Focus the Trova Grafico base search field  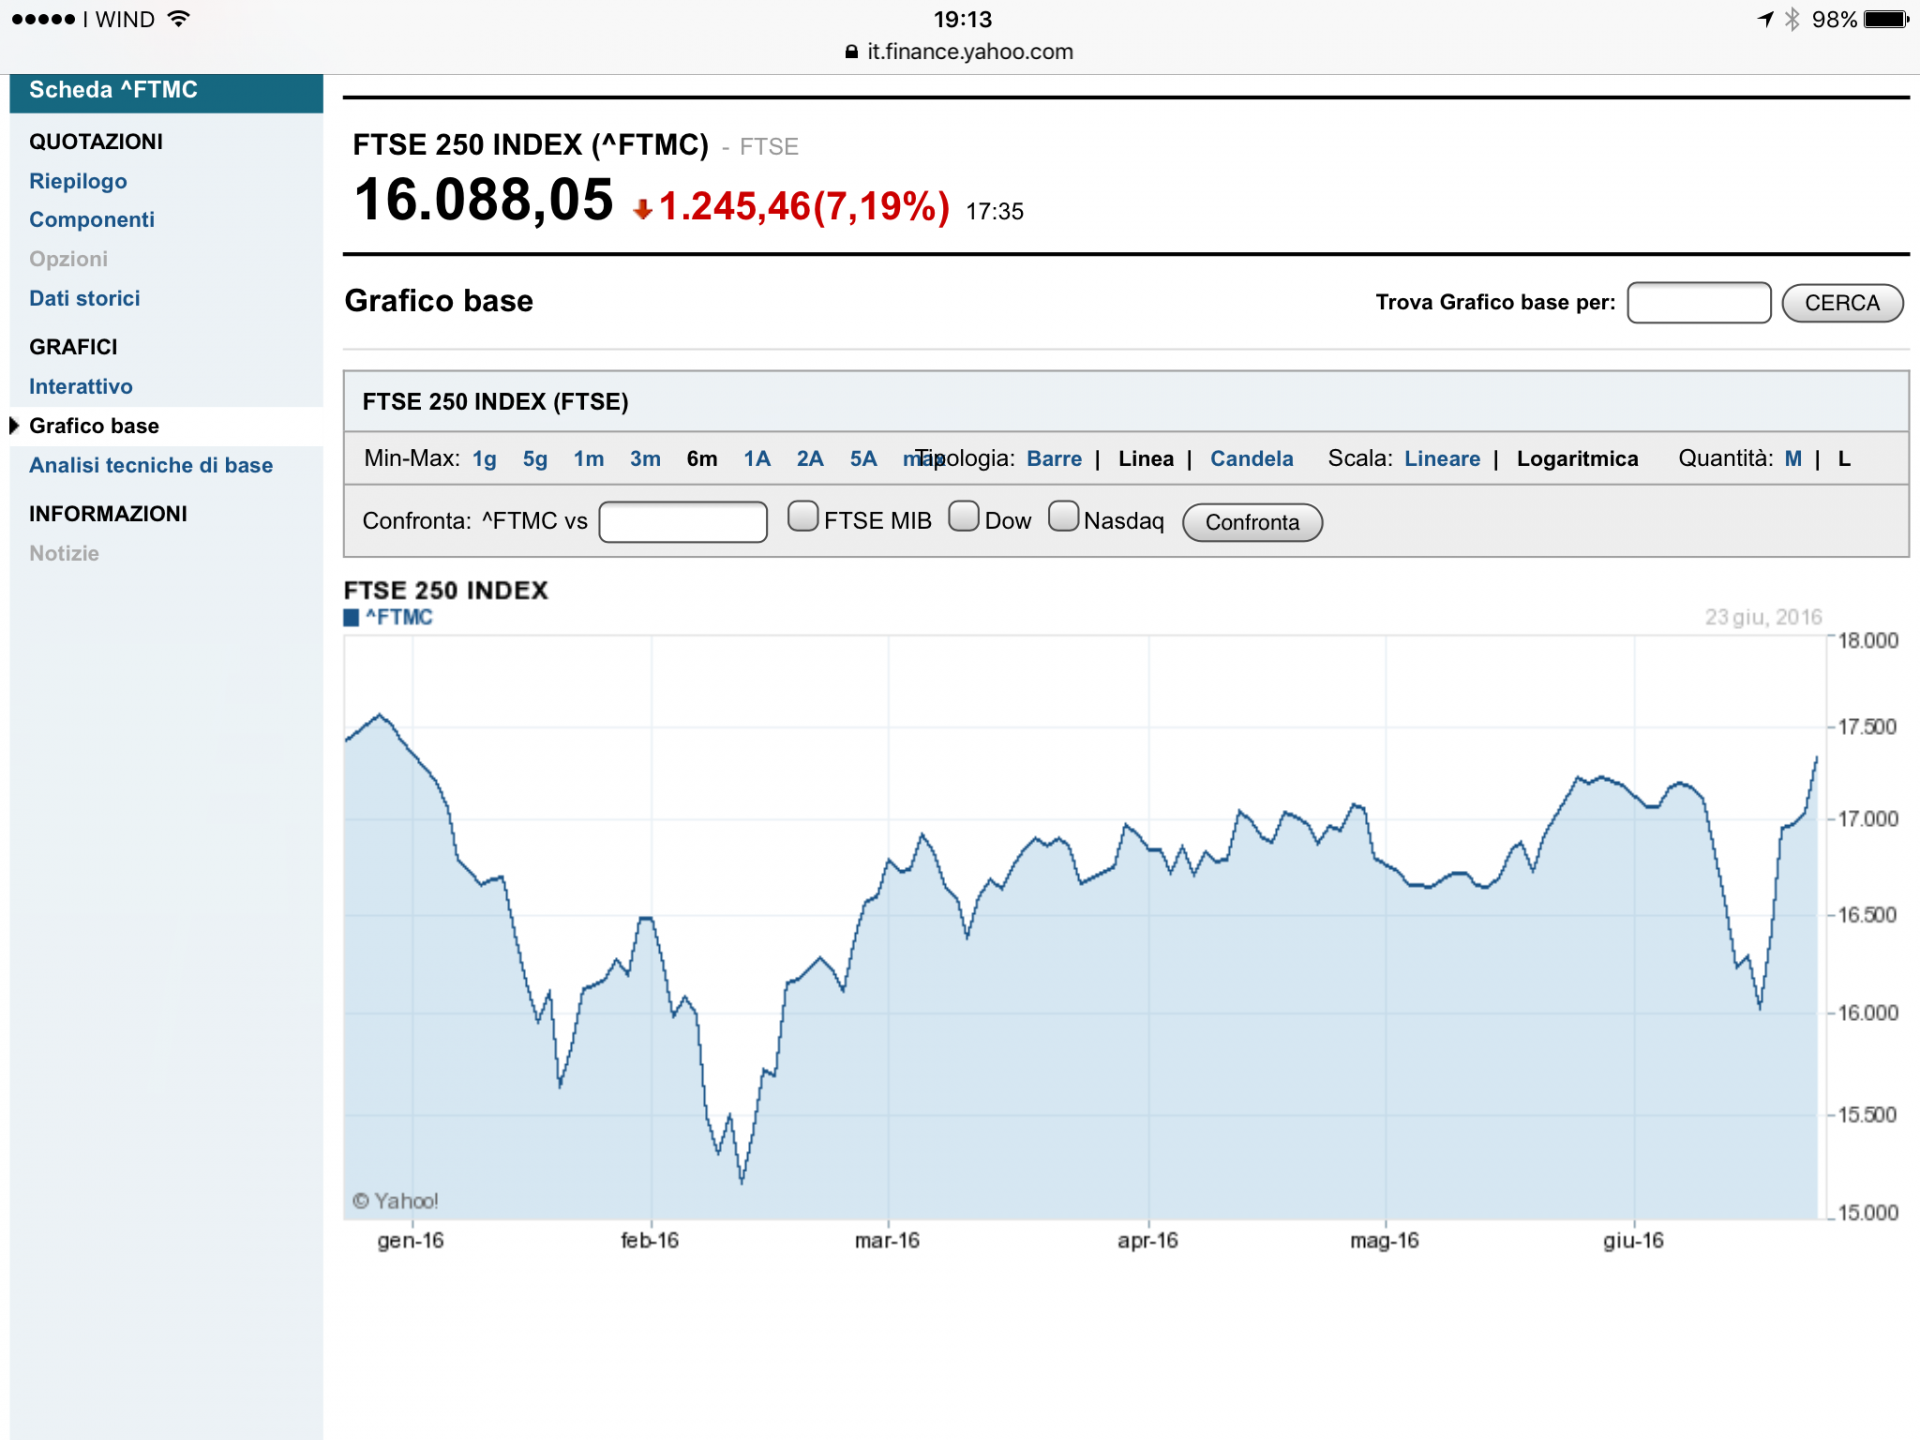1698,303
